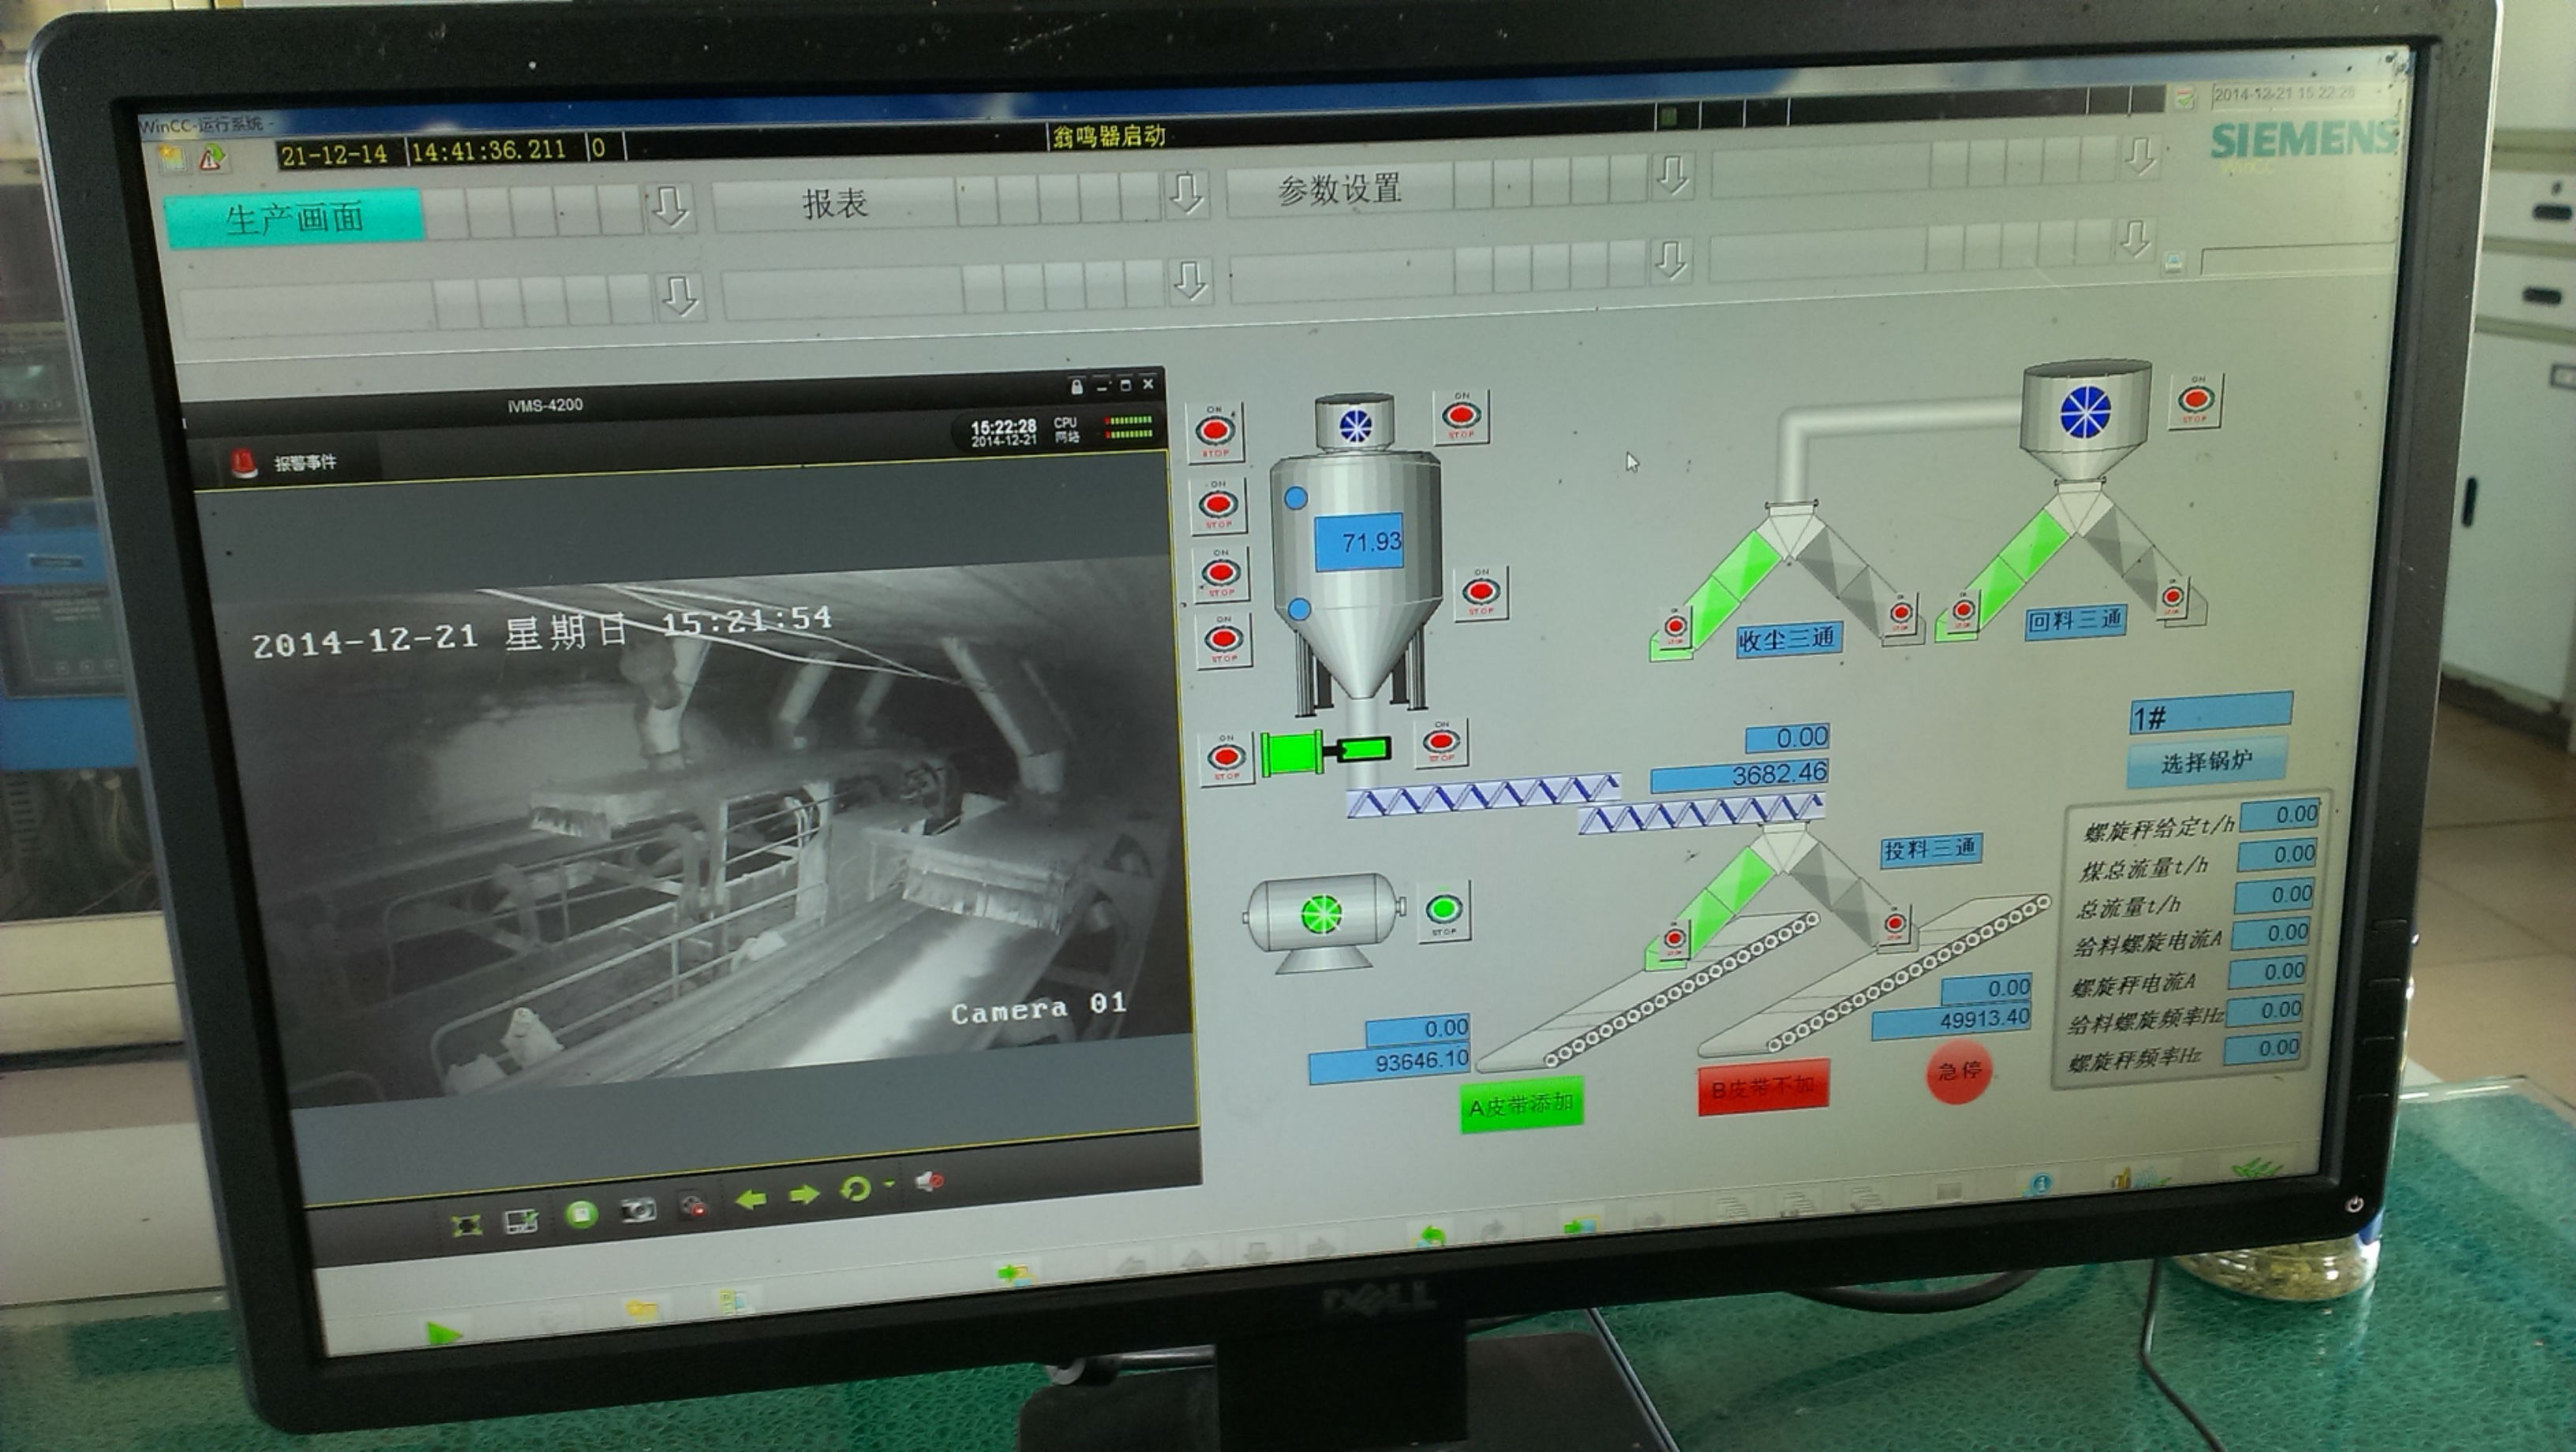Image resolution: width=2576 pixels, height=1452 pixels.
Task: Click warning triangle icon beside date 21-12-14
Action: pos(211,157)
